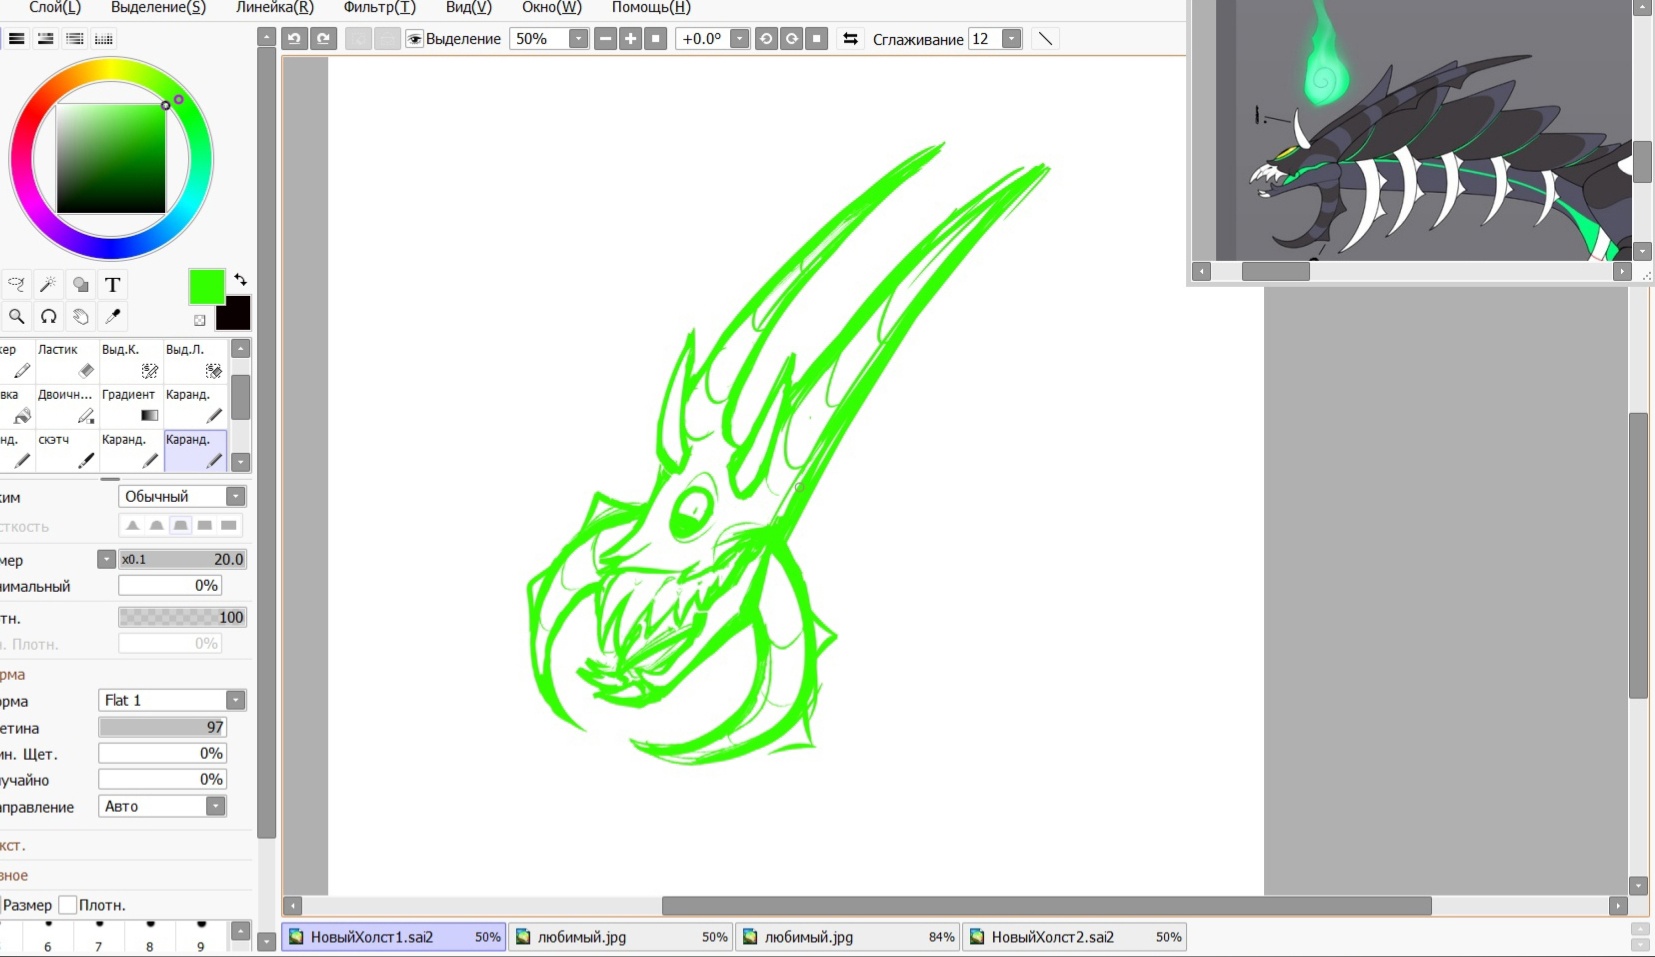Viewport: 1655px width, 957px height.
Task: Select the Hand pan tool
Action: tap(80, 317)
